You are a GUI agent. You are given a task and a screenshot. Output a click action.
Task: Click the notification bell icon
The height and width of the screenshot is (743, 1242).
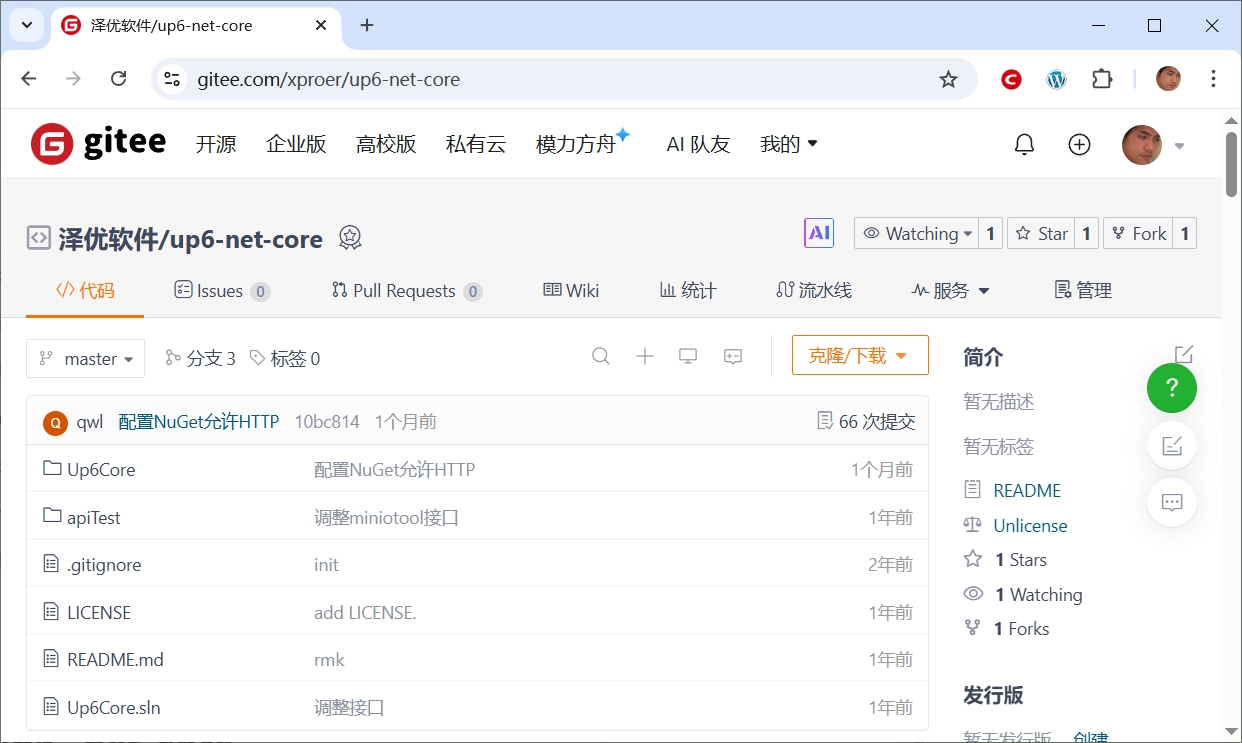coord(1024,145)
